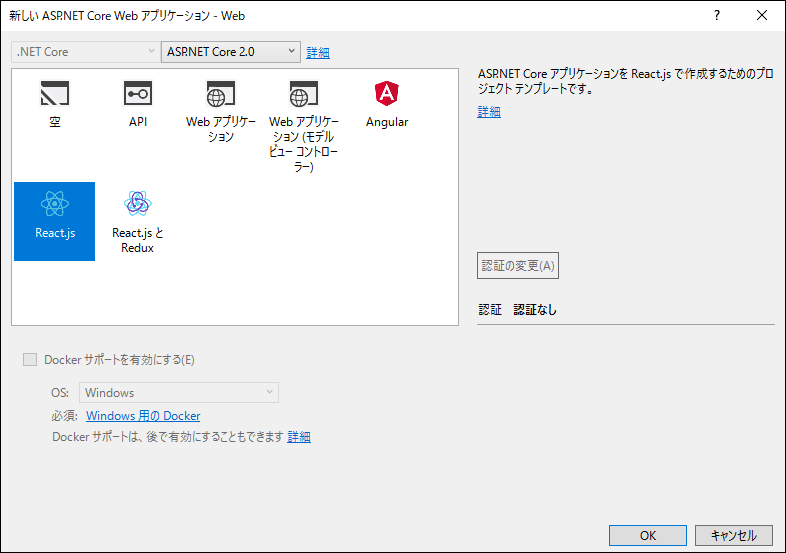The height and width of the screenshot is (553, 786).
Task: Click the 必須: label
Action: click(64, 416)
